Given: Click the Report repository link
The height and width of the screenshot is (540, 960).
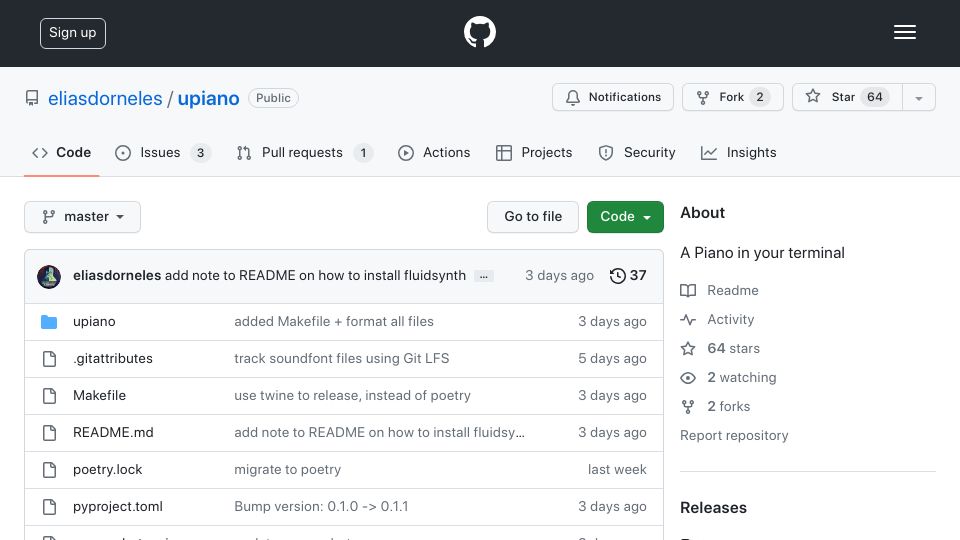Looking at the screenshot, I should pos(734,435).
